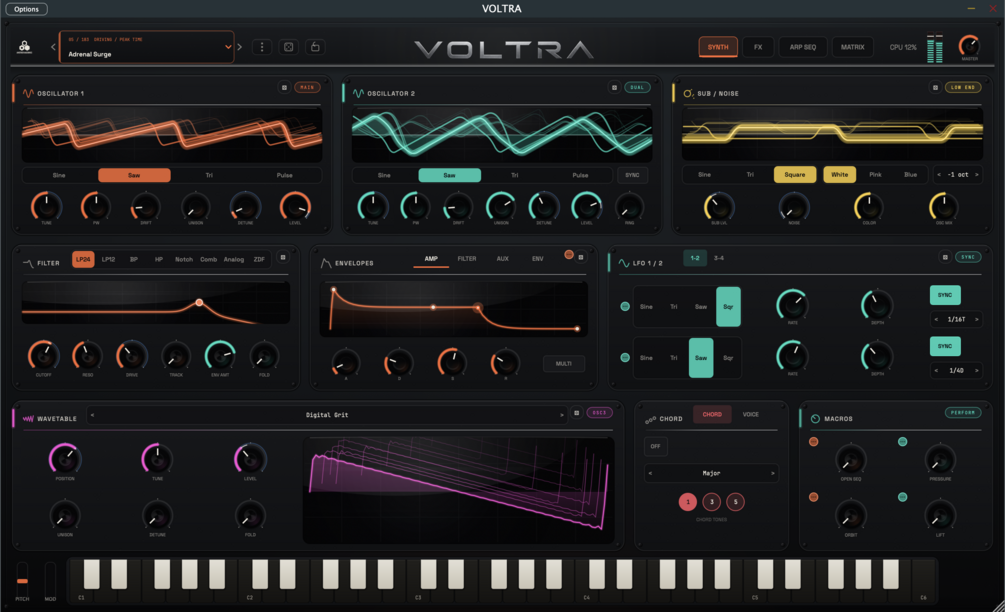The width and height of the screenshot is (1005, 612).
Task: Show the FILTER envelope tab
Action: click(467, 259)
